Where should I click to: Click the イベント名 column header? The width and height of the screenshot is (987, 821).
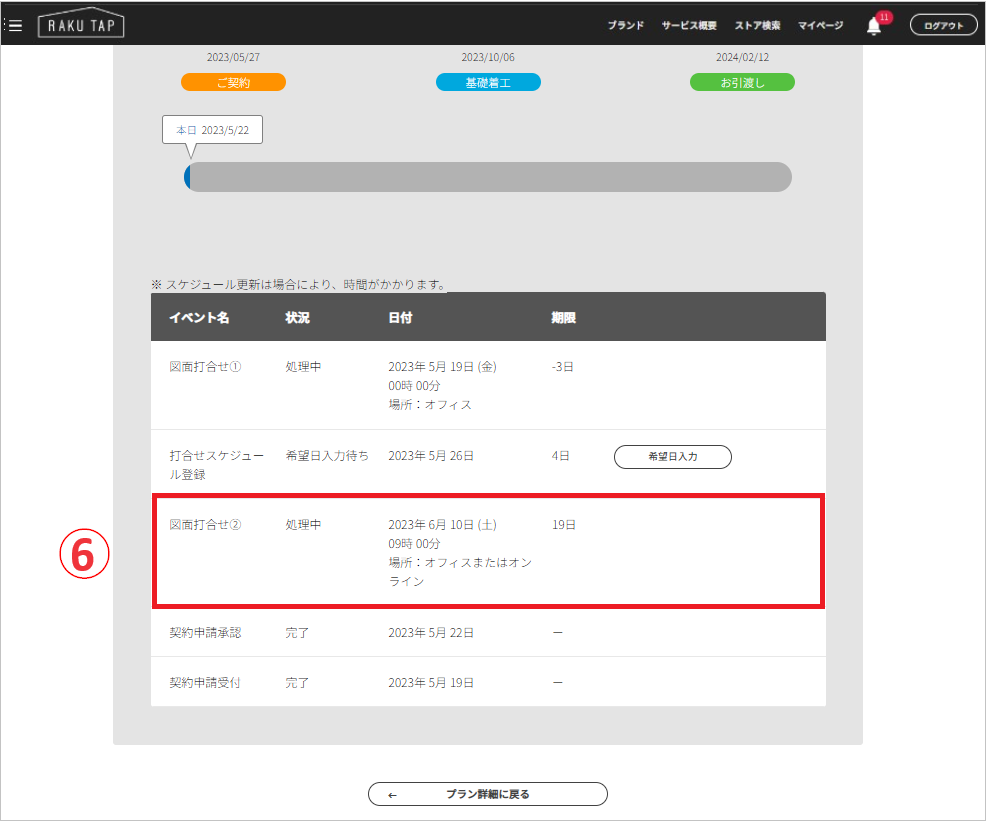pos(199,317)
